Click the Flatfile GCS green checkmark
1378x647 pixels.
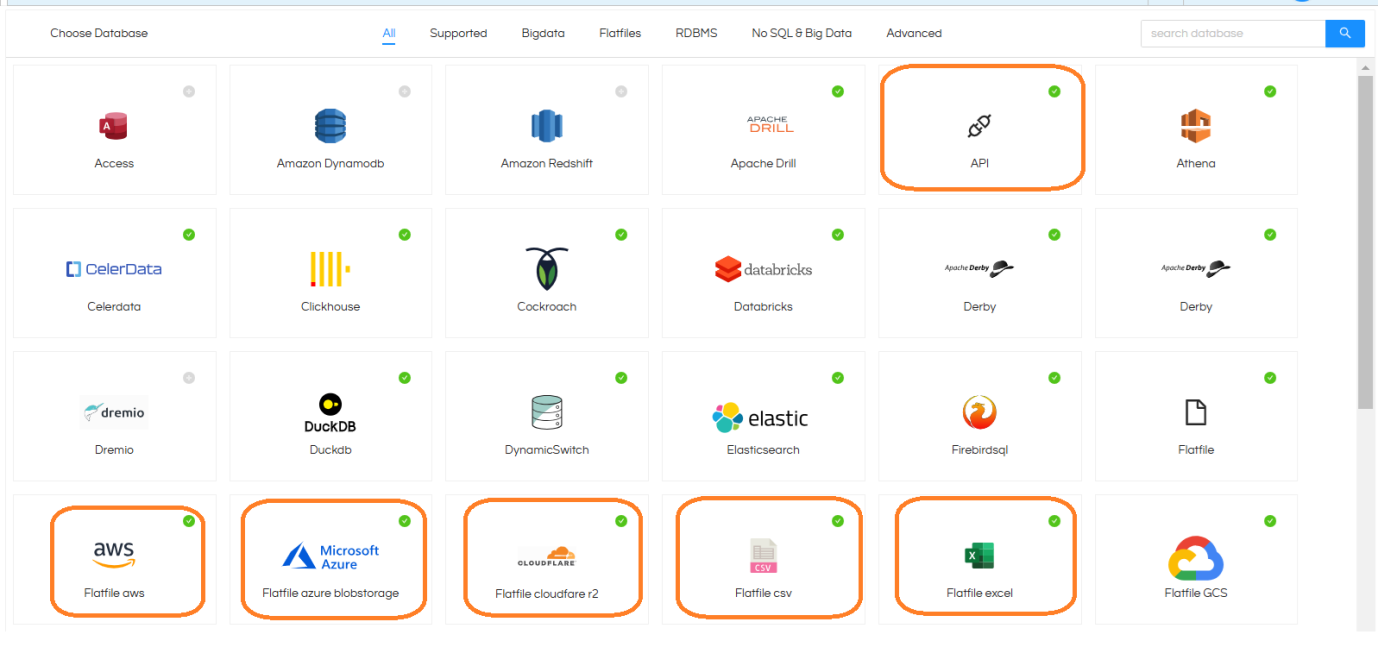[x=1270, y=521]
